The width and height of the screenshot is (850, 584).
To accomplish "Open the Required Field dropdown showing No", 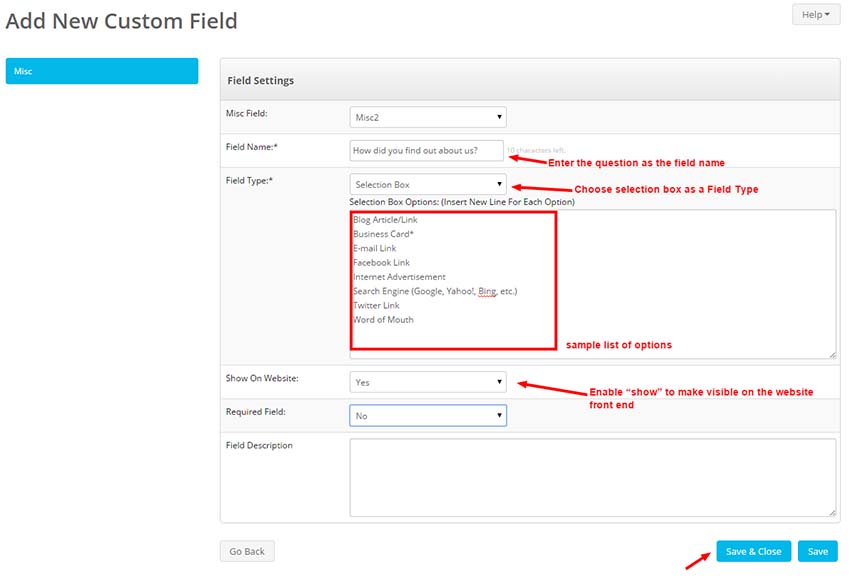I will (x=428, y=416).
